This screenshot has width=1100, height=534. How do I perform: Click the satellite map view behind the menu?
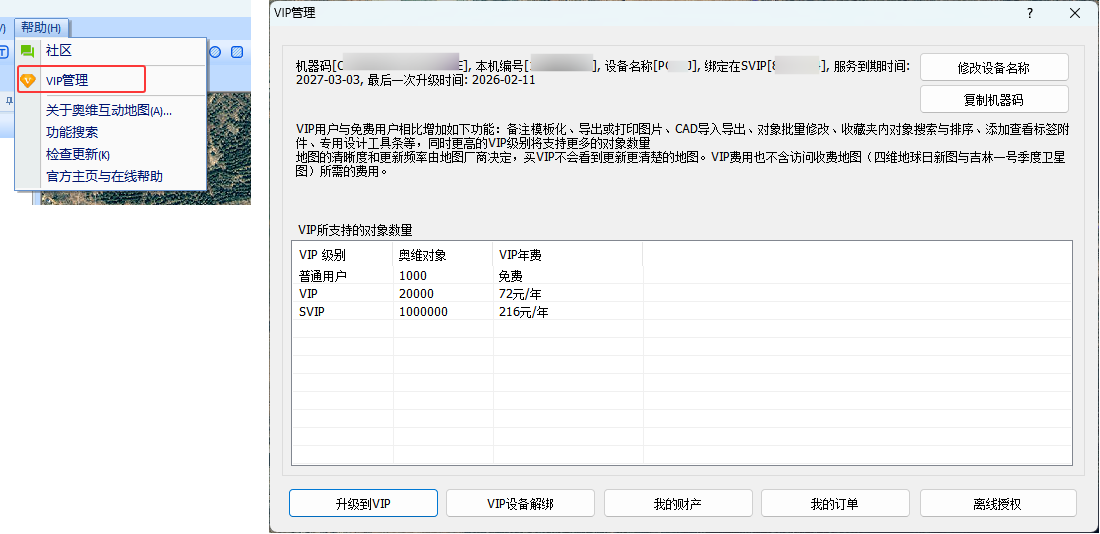click(229, 147)
